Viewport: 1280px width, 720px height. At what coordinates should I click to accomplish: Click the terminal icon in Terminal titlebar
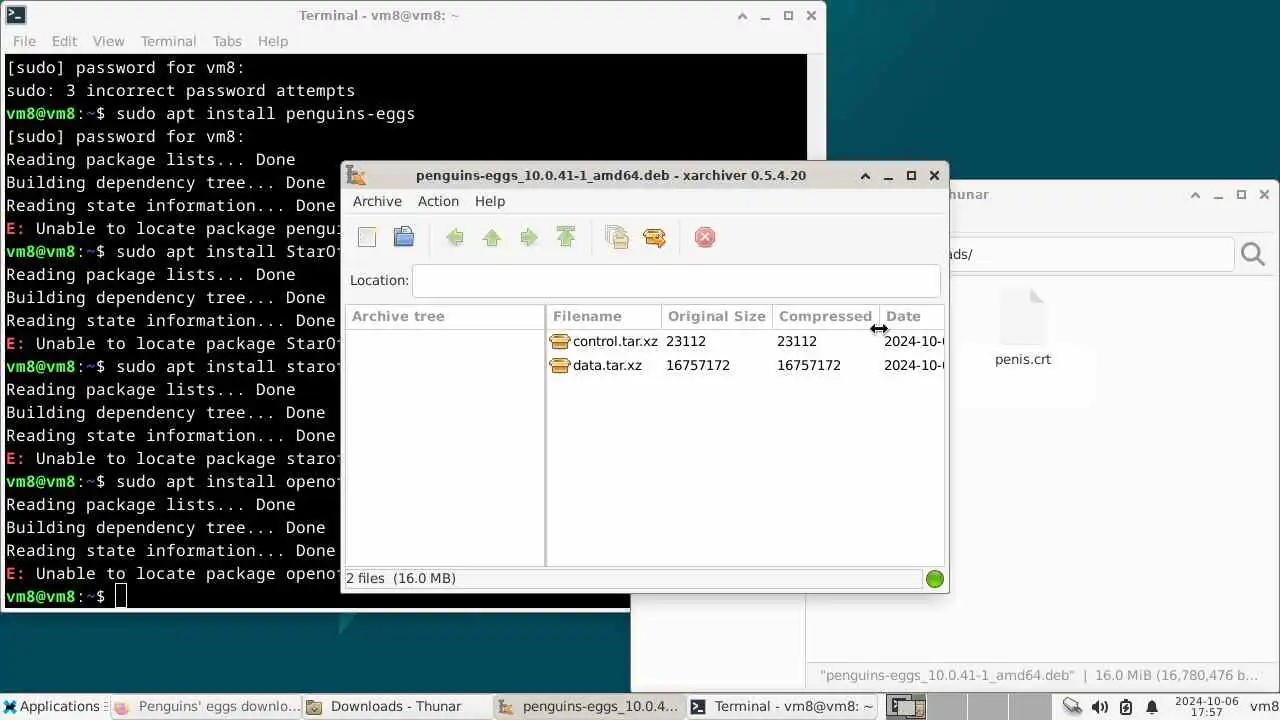click(15, 15)
